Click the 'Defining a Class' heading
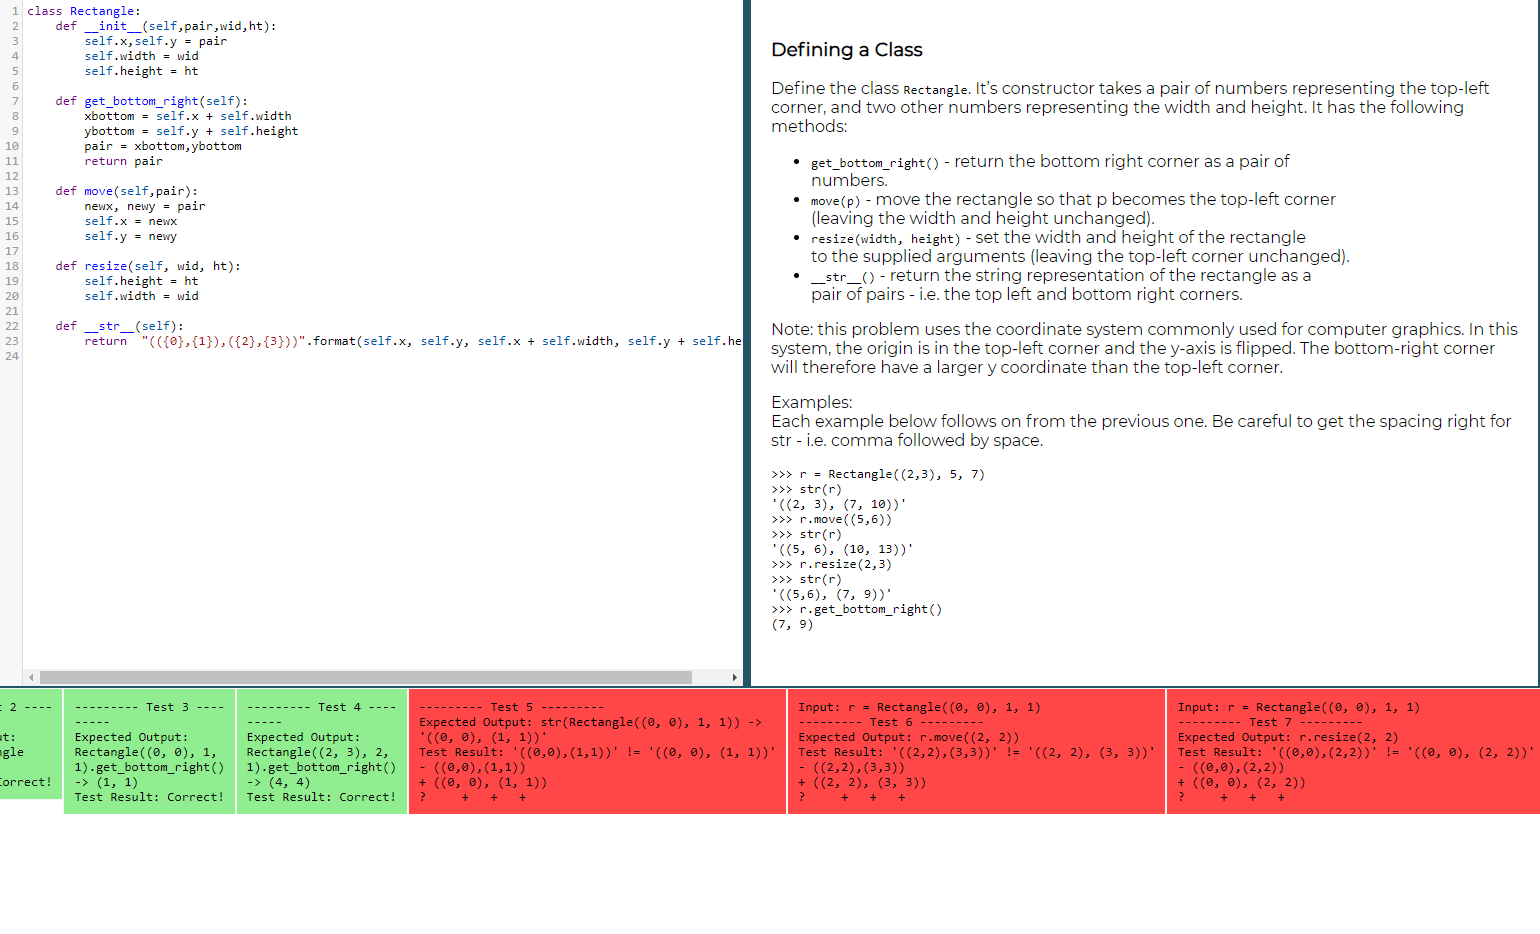1540x934 pixels. coord(847,50)
